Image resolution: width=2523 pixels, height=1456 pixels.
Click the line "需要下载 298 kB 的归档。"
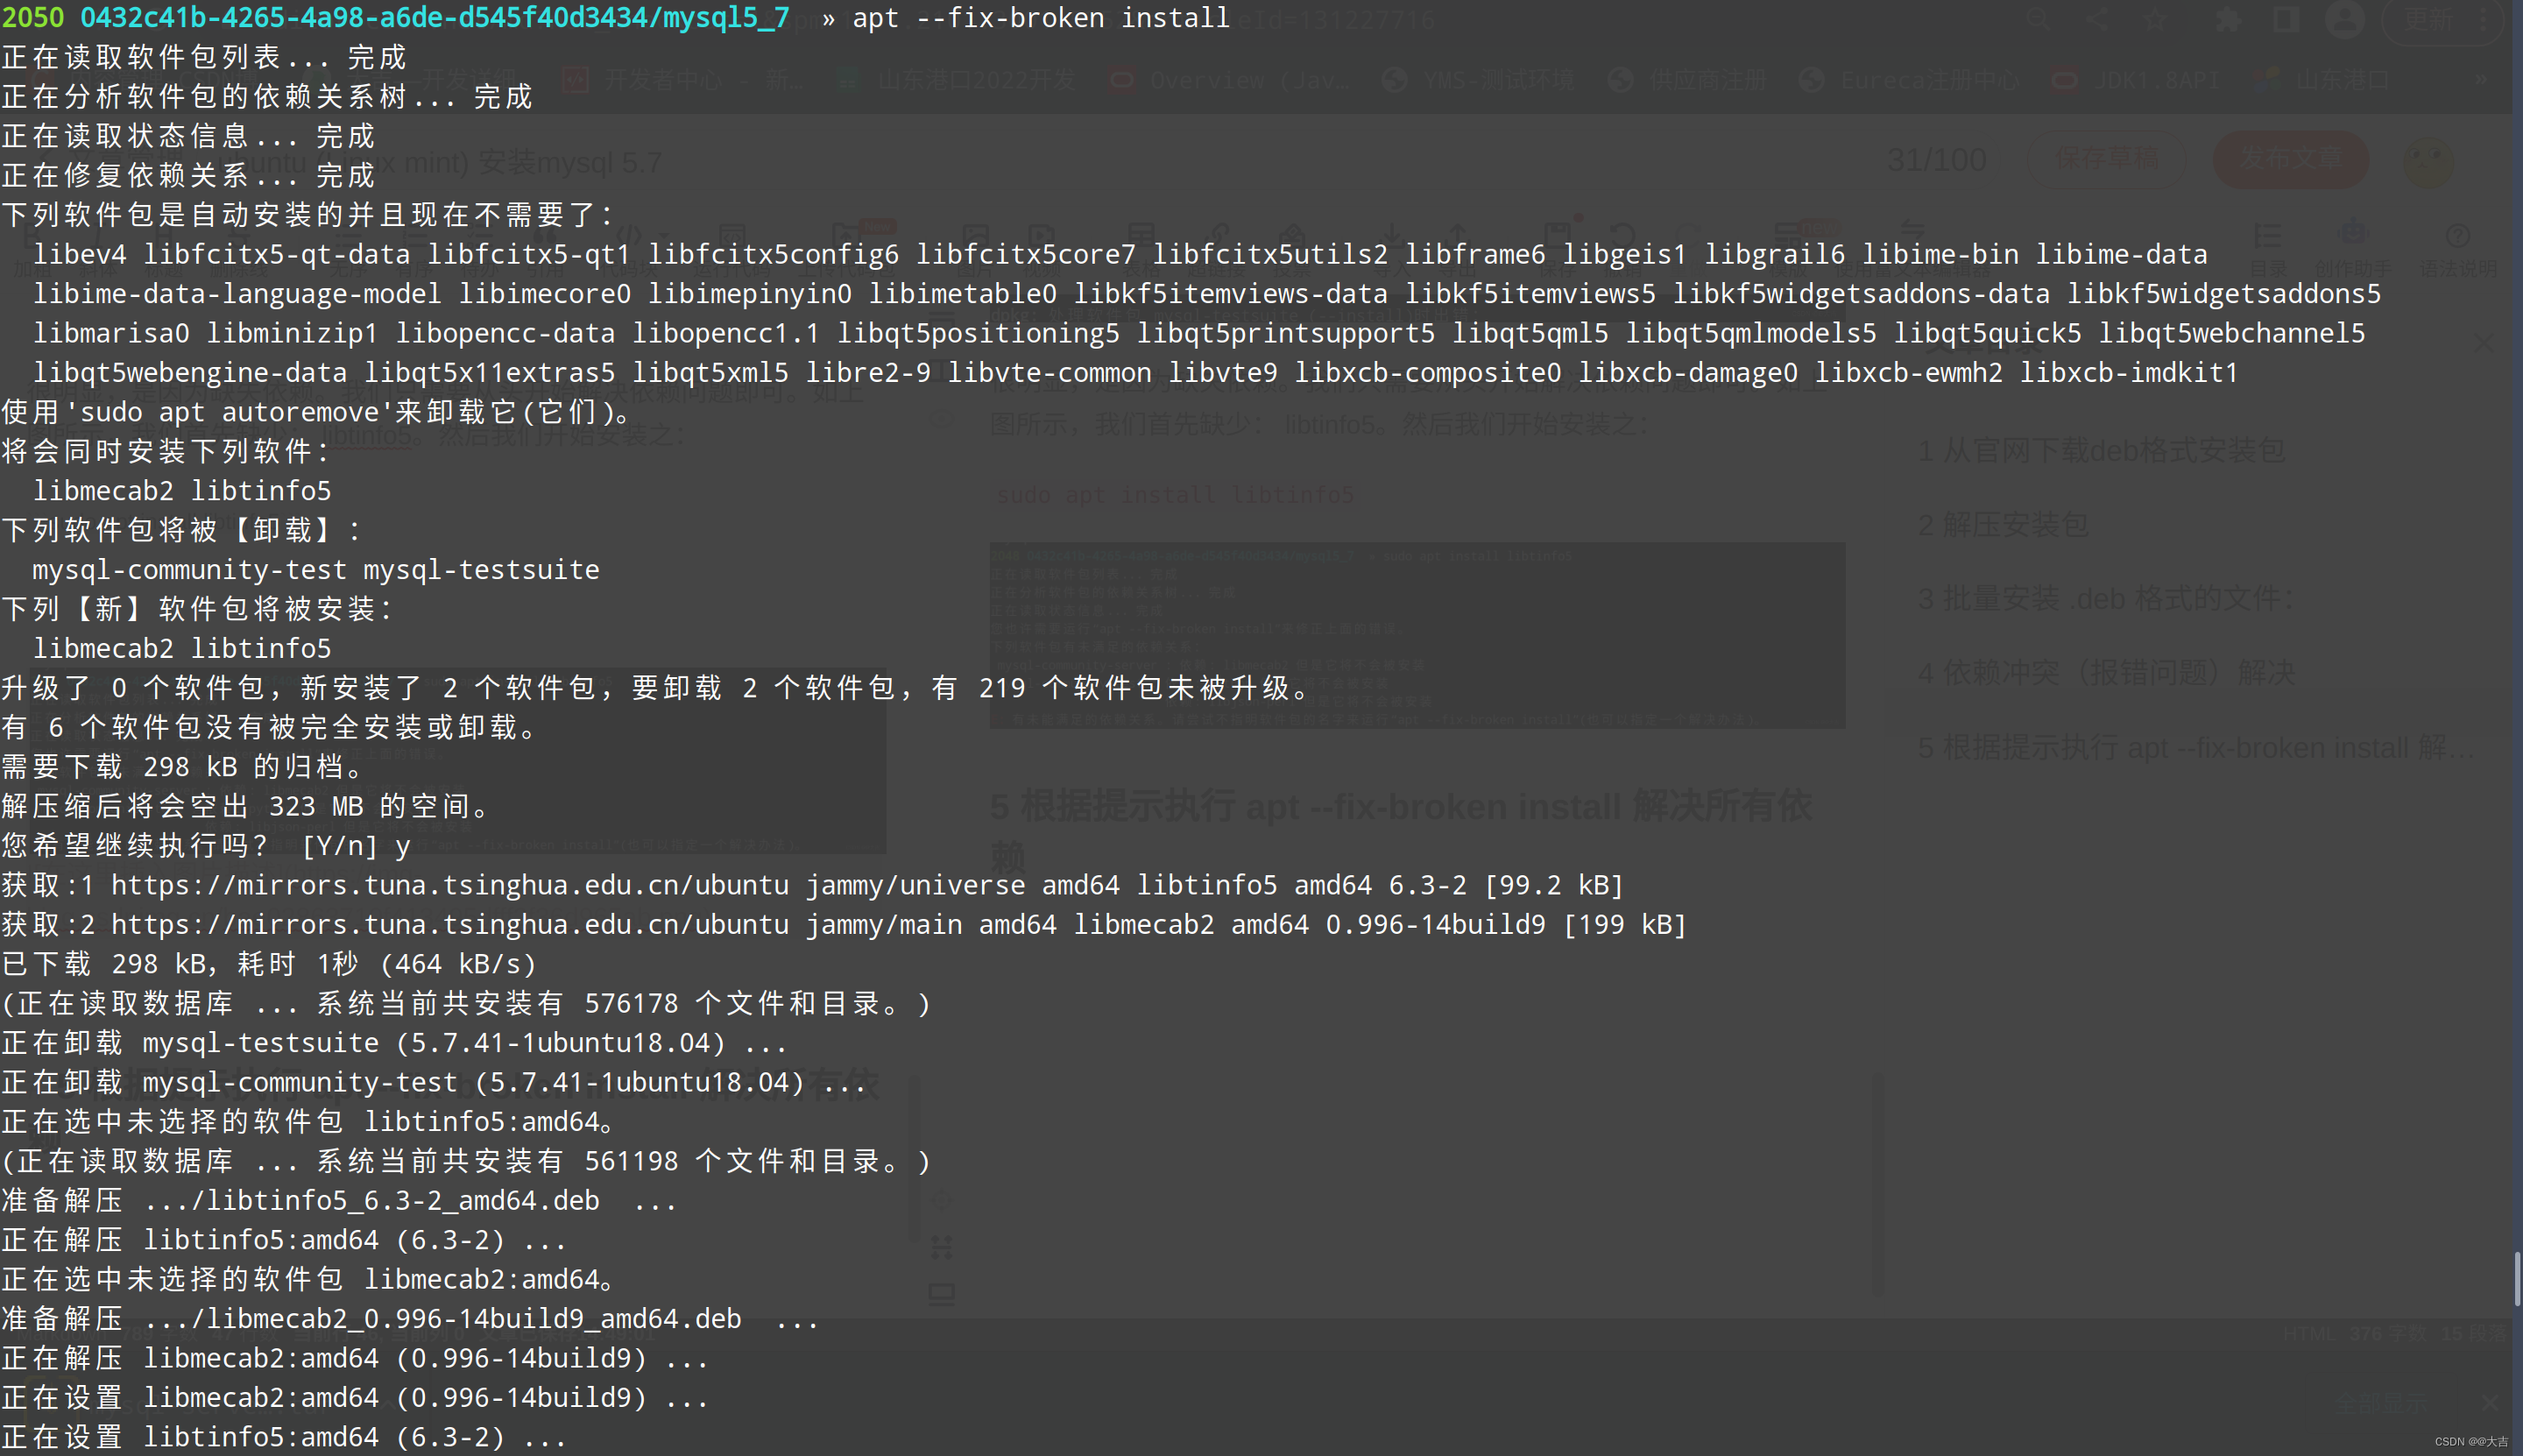click(x=183, y=767)
